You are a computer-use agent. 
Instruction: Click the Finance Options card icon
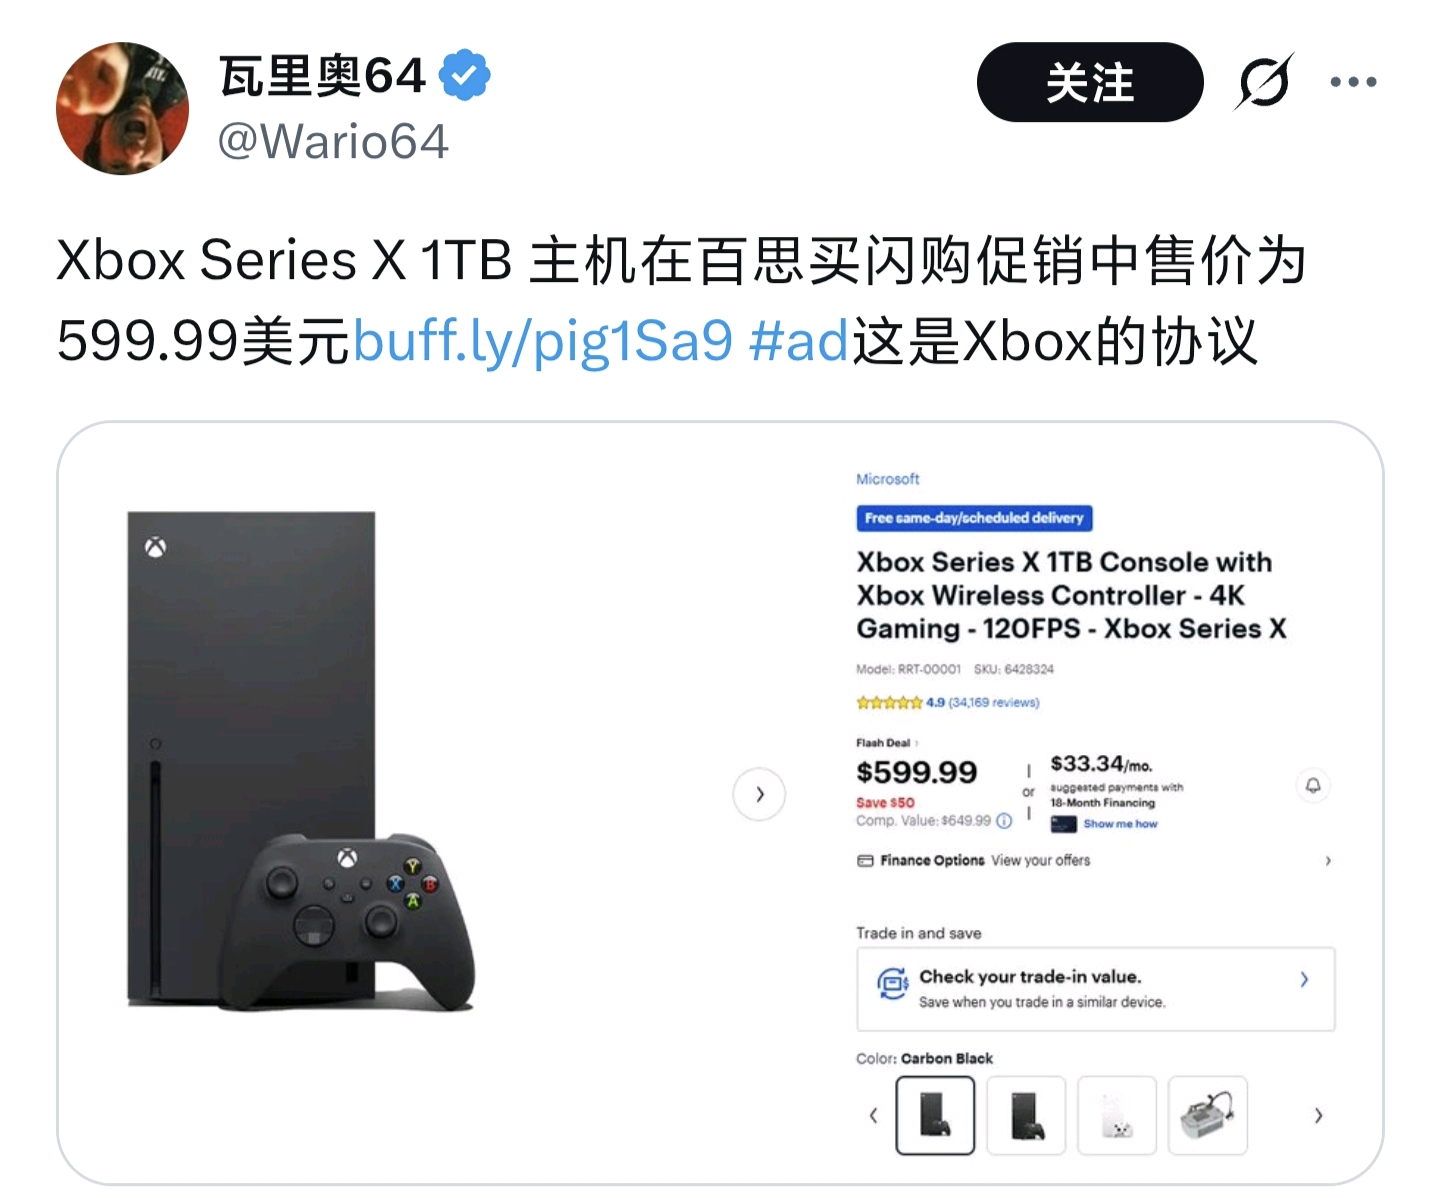tap(865, 860)
